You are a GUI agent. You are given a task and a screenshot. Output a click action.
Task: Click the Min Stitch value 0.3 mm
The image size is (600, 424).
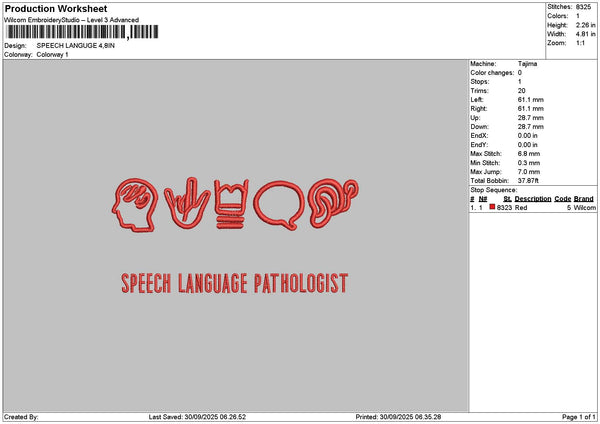[529, 163]
